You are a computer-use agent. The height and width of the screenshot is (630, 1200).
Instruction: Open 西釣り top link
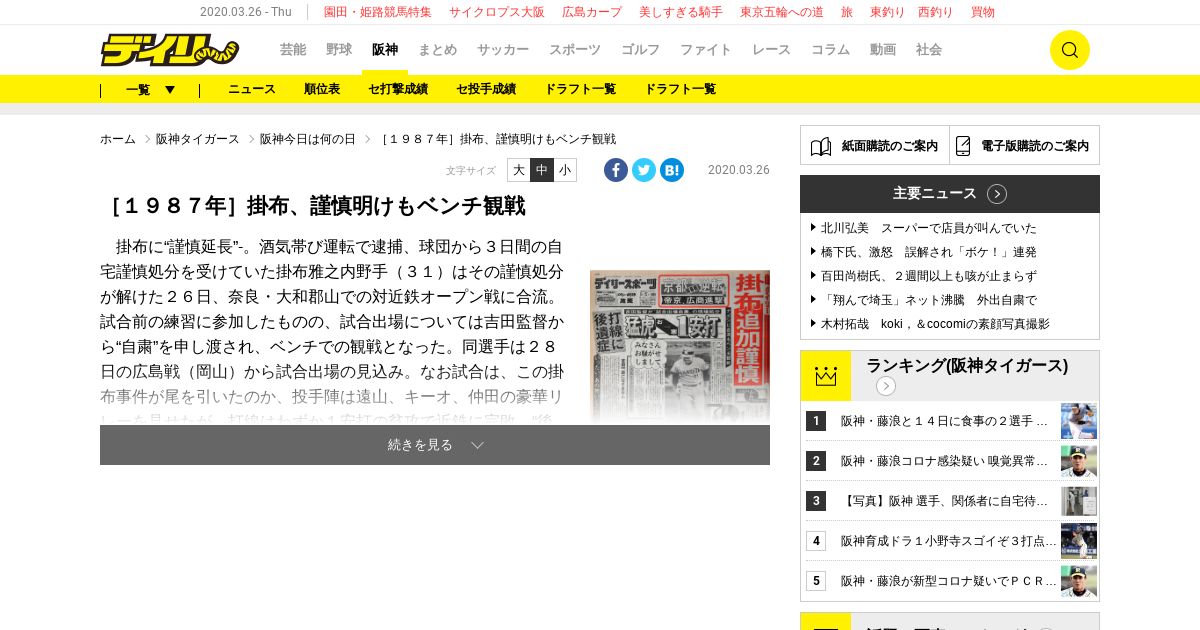click(935, 12)
